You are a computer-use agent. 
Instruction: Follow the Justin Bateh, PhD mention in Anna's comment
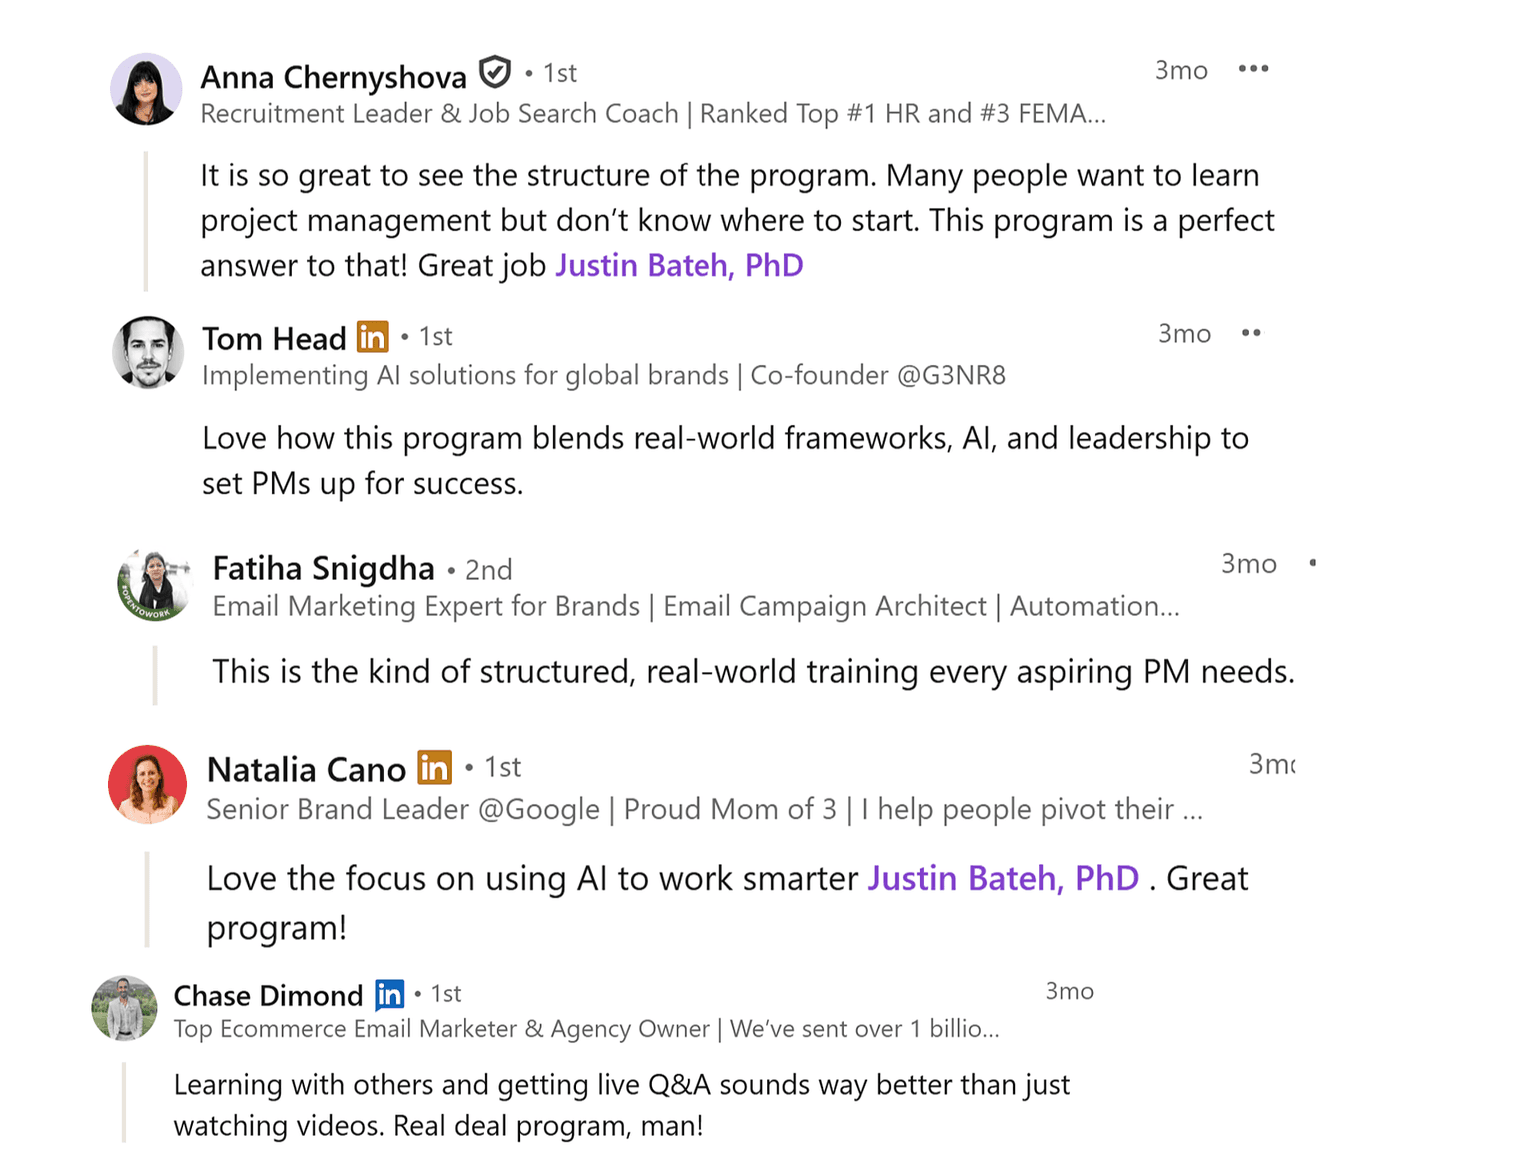679,265
